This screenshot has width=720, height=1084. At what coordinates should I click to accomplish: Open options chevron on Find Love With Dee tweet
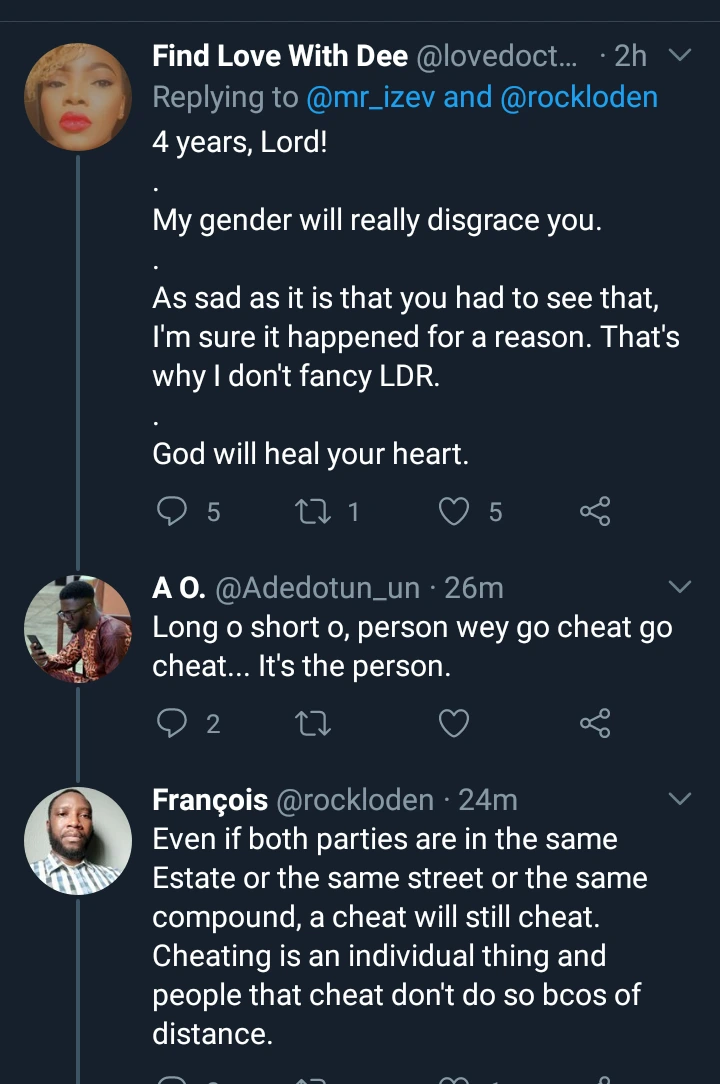pyautogui.click(x=679, y=56)
